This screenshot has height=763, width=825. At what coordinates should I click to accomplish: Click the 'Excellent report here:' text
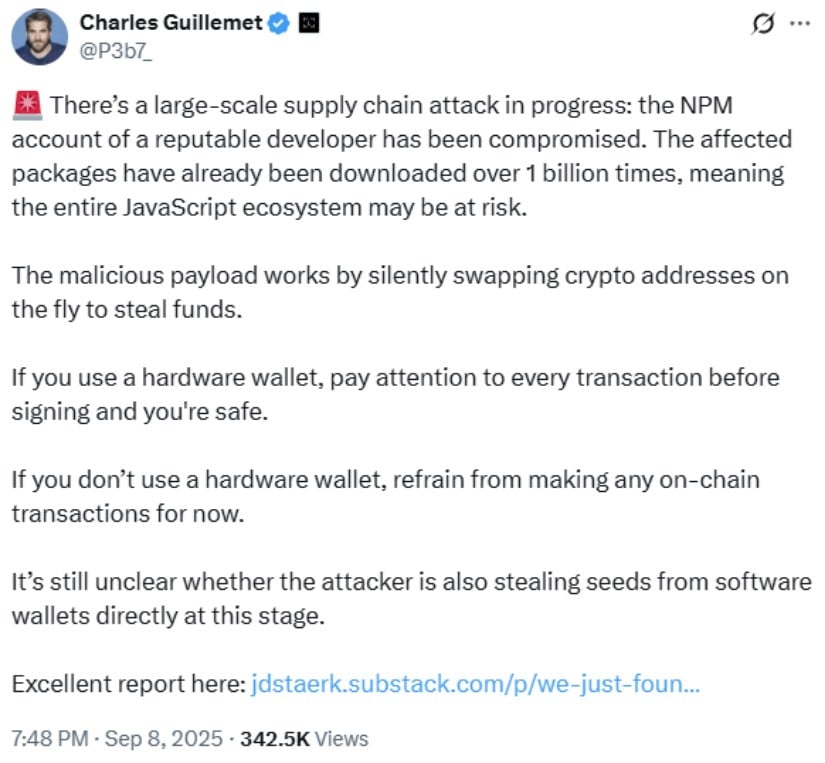pos(129,684)
